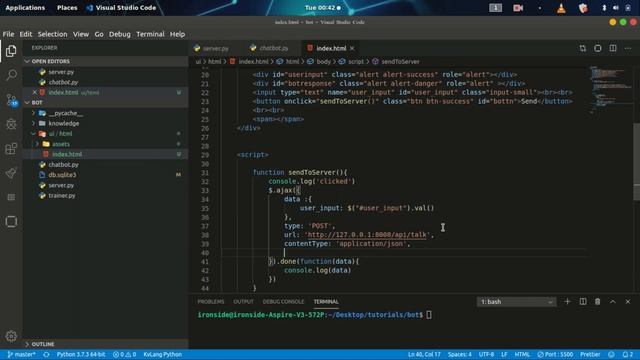The height and width of the screenshot is (360, 640).
Task: Open the Selection menu
Action: point(52,34)
